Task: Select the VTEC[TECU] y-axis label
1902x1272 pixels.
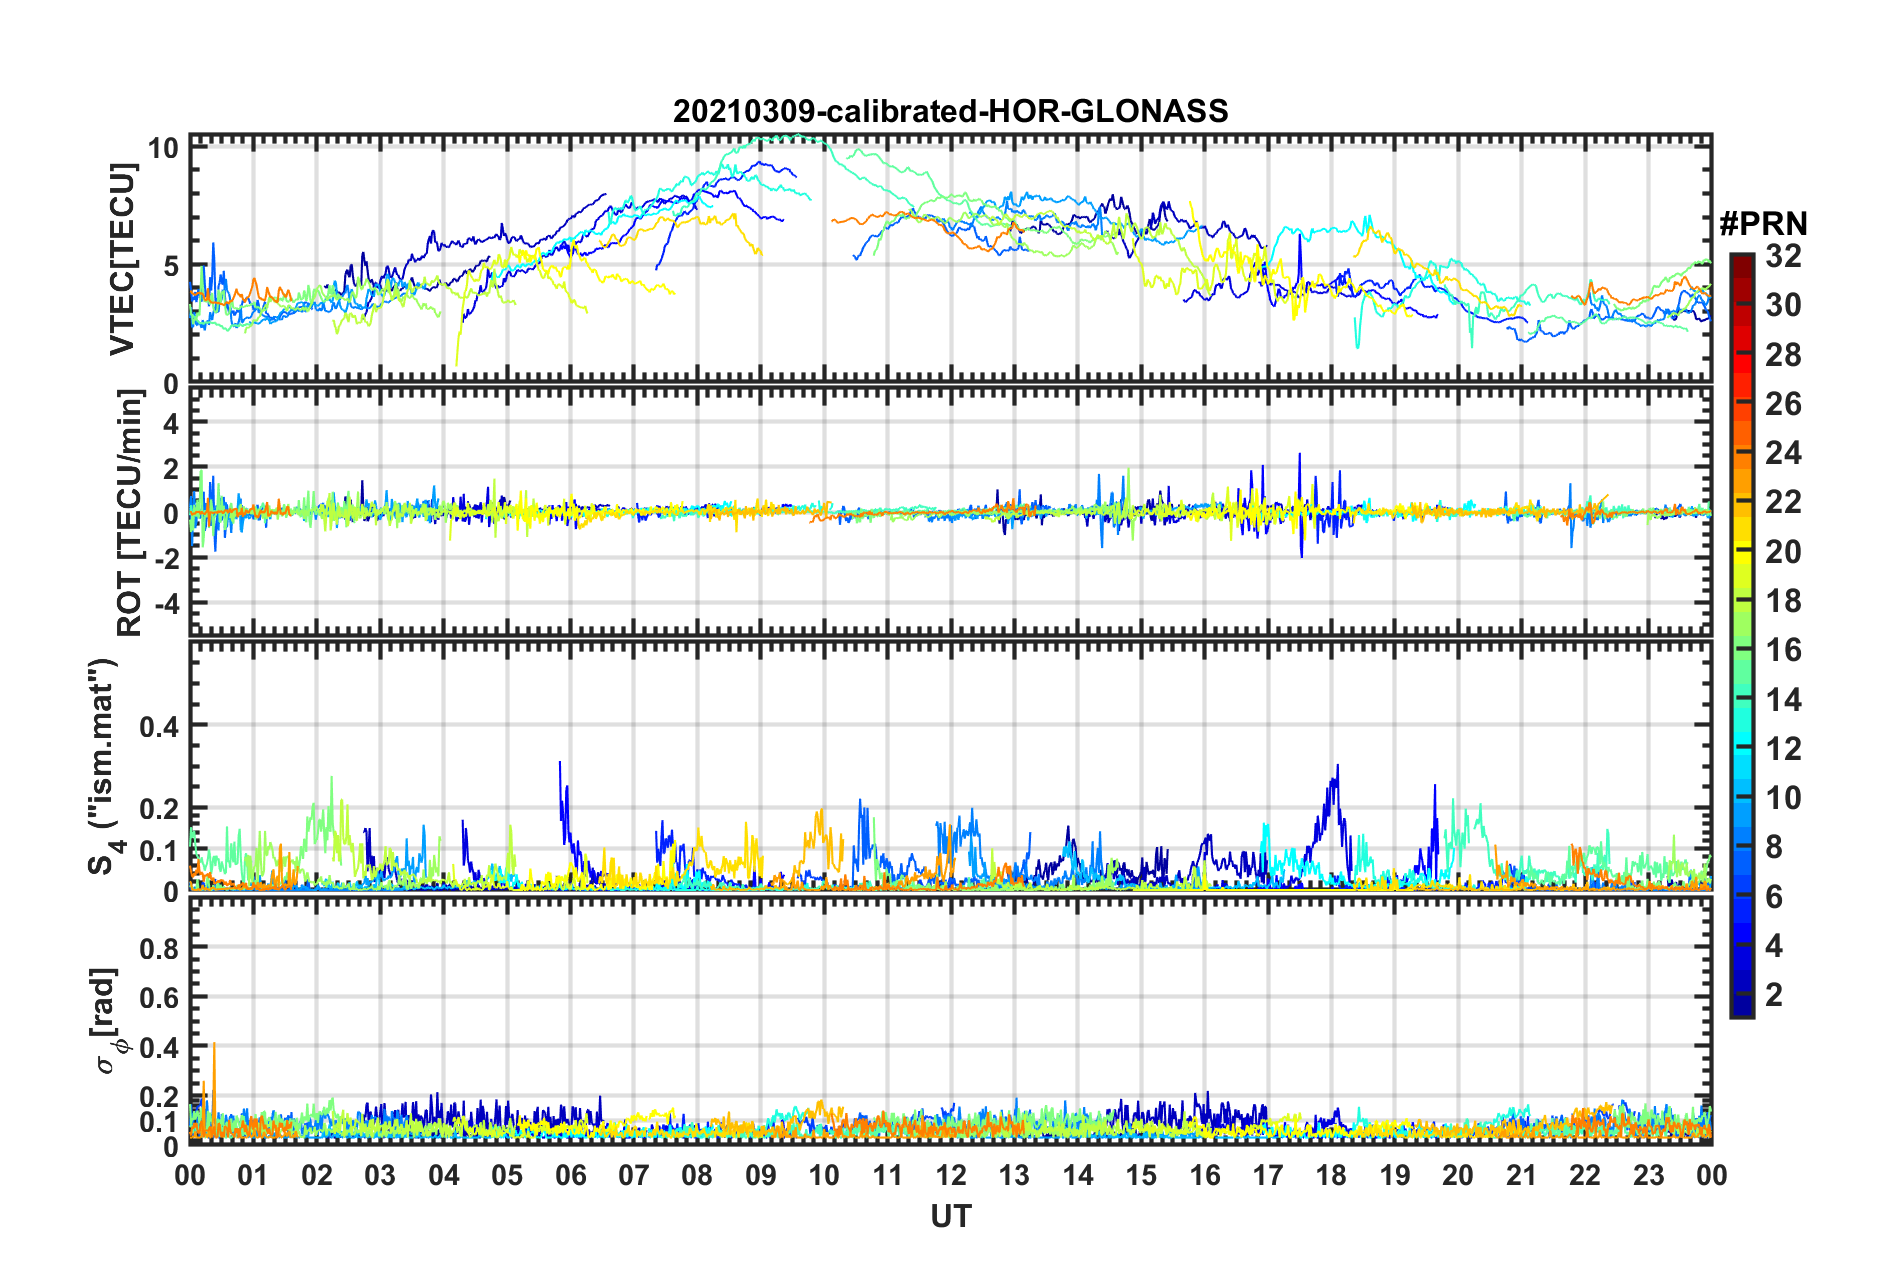Action: tap(122, 260)
